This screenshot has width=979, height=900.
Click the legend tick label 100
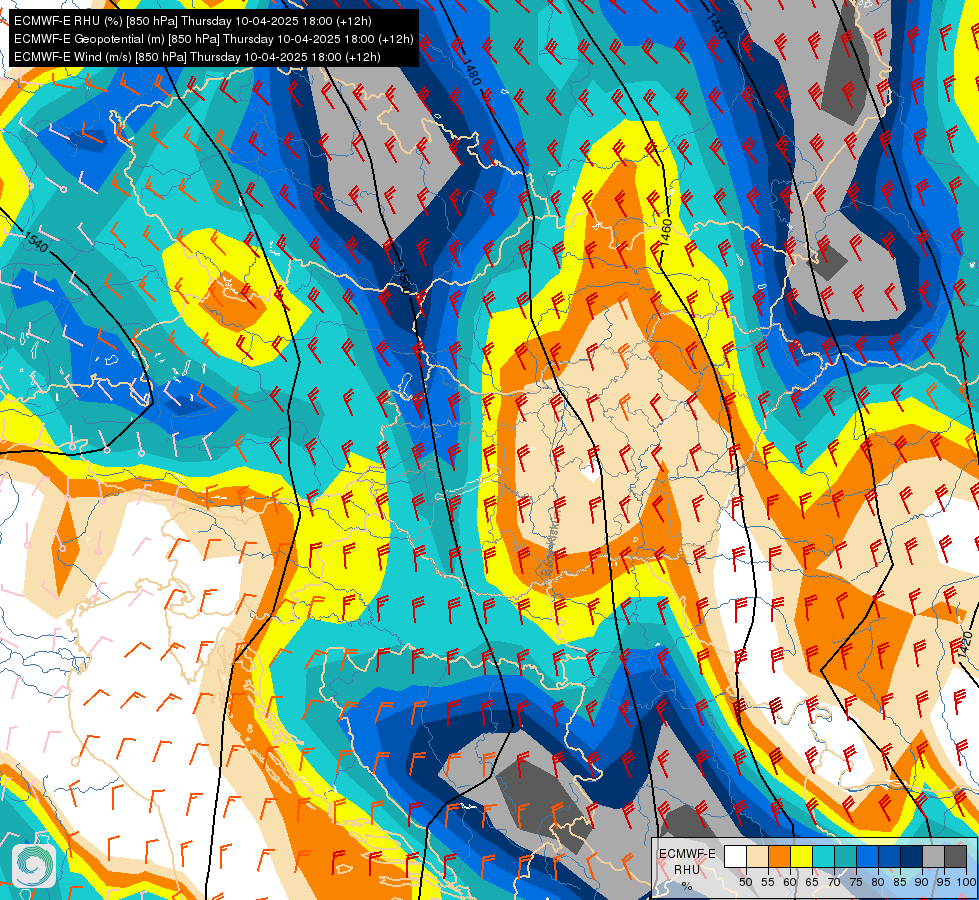coord(966,882)
